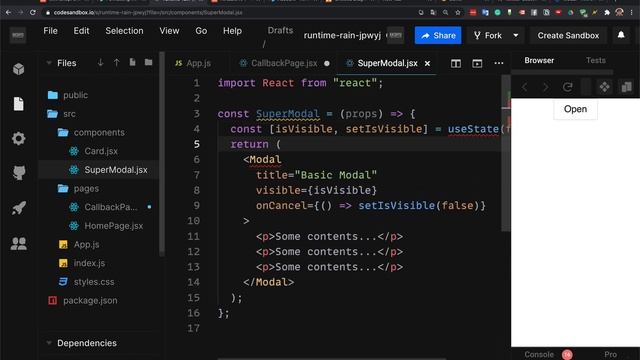Click the Open button in preview
The width and height of the screenshot is (640, 360).
(x=576, y=109)
